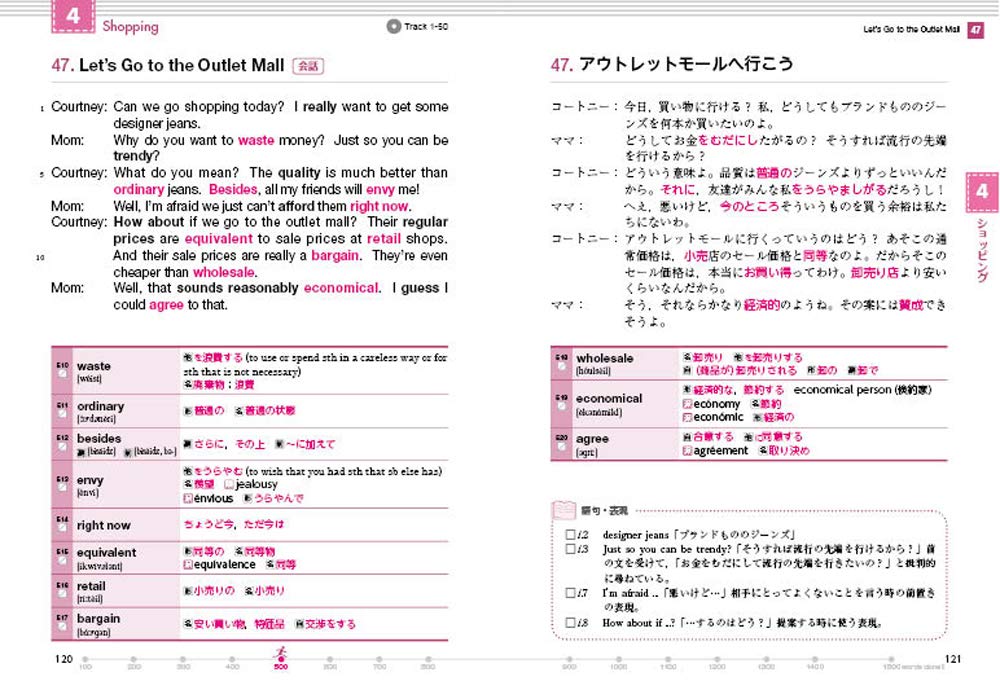Click the pink chapter 4 badge beside Shopping

click(x=73, y=16)
